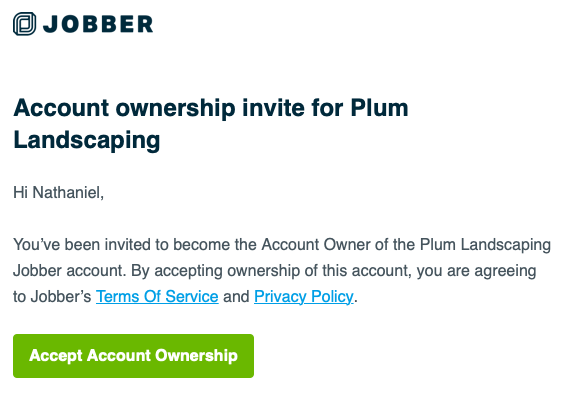
Task: Open the Privacy Policy link
Action: 304,296
